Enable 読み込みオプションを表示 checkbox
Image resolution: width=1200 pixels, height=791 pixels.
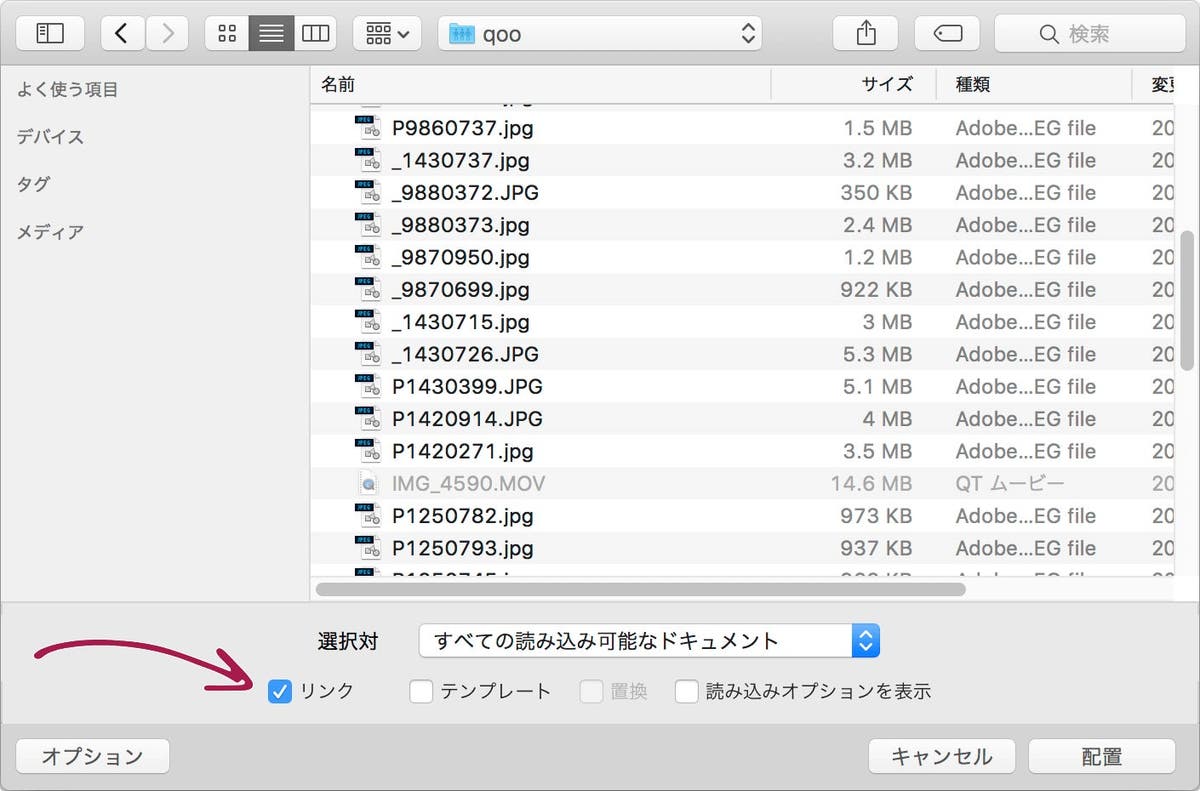point(686,691)
